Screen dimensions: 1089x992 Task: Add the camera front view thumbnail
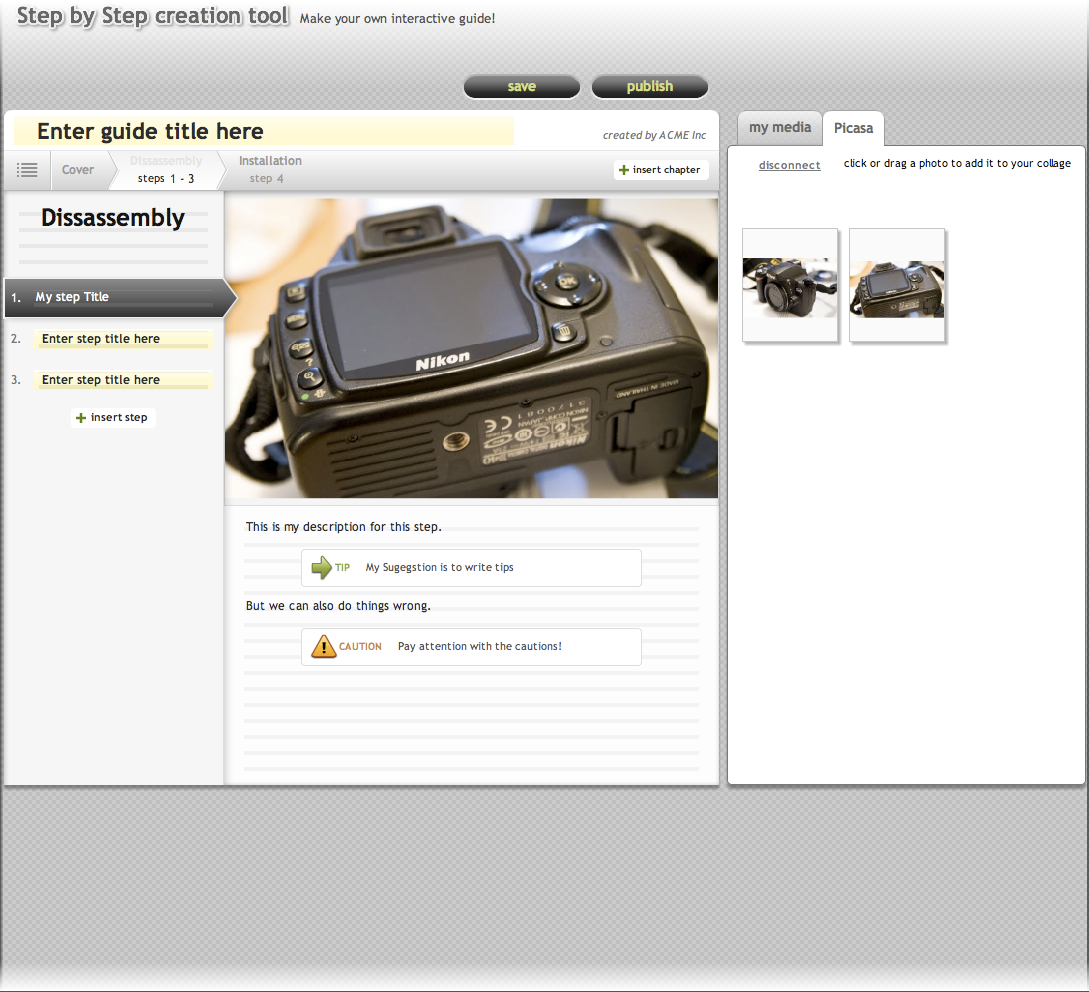790,286
